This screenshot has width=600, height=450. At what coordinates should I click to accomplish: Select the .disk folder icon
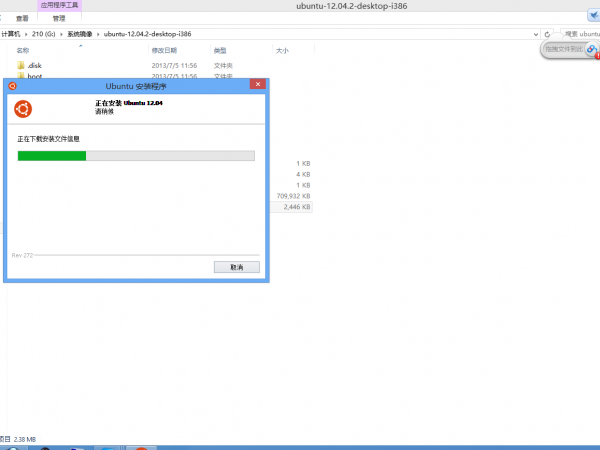click(x=20, y=65)
